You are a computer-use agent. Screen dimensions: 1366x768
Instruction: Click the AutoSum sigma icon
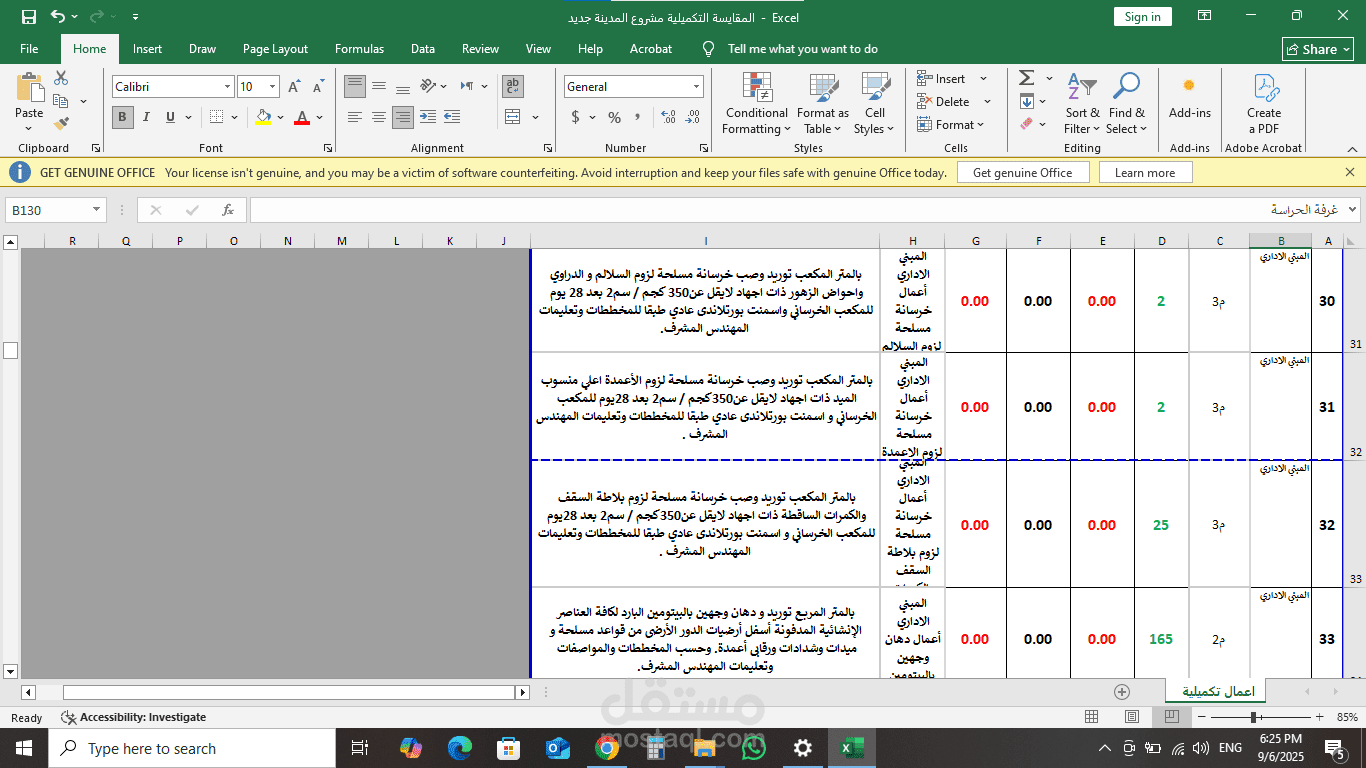[1026, 78]
